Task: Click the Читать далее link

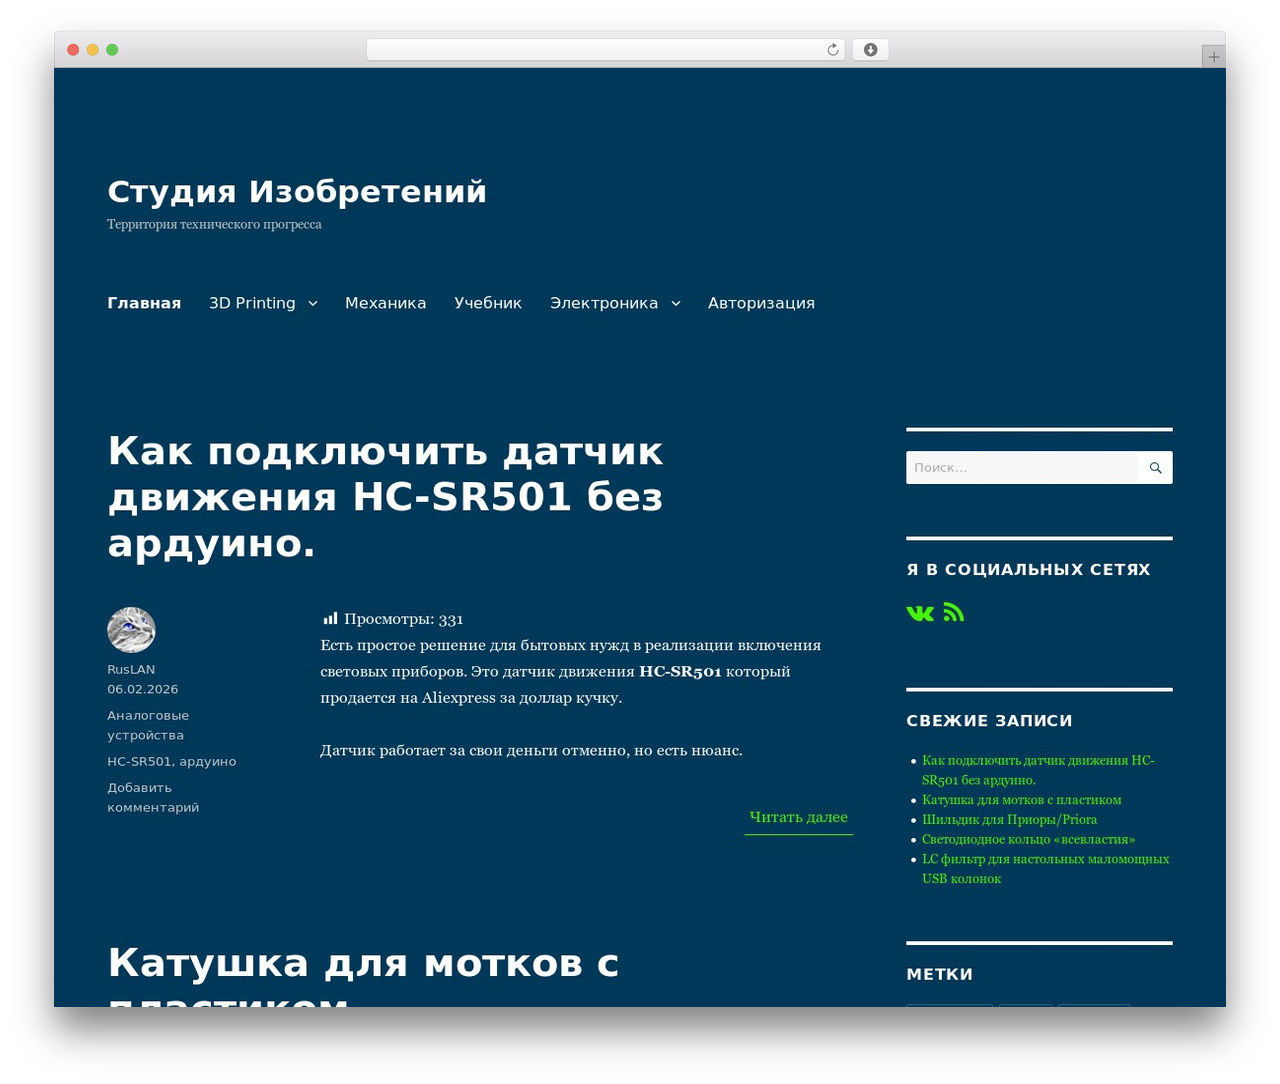Action: click(x=798, y=818)
